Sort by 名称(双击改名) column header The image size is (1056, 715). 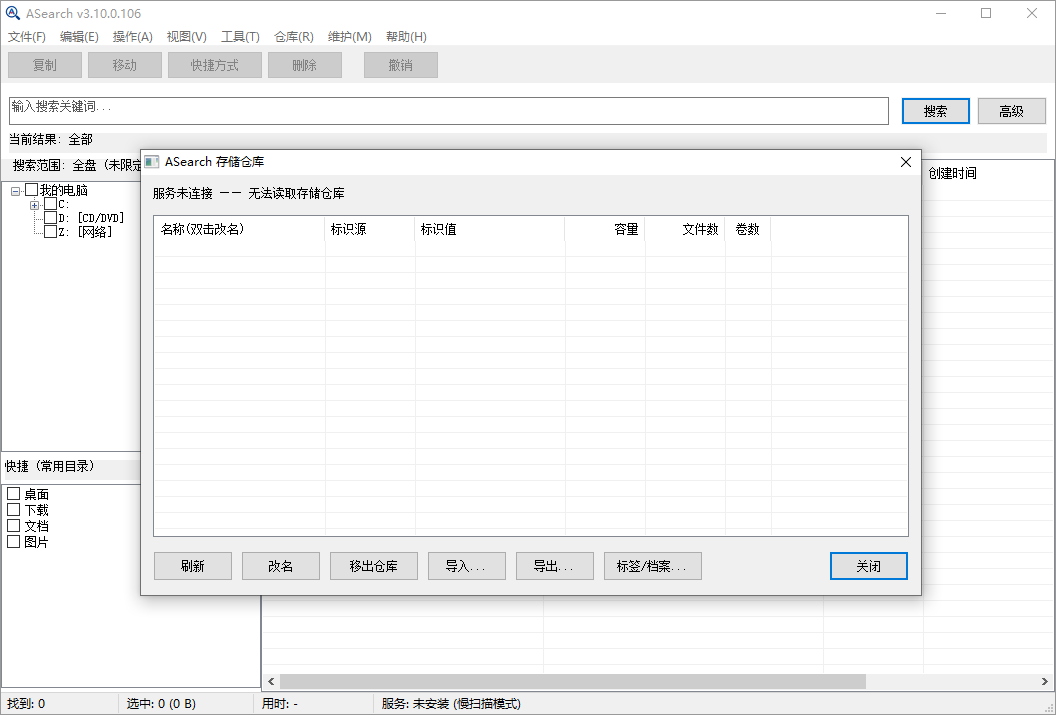[x=240, y=229]
